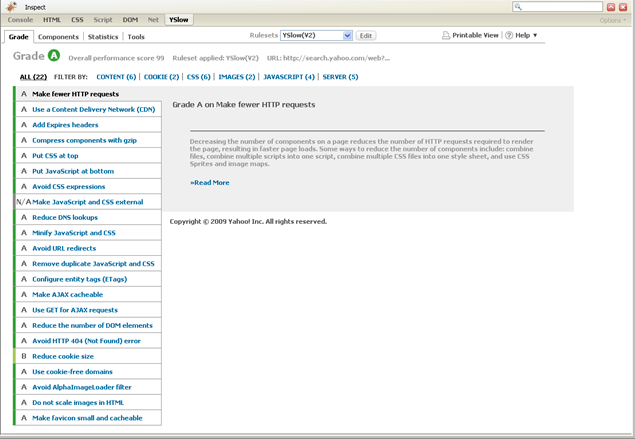Select Compress components with gzip rule
Screen dimensions: 635x439
pyautogui.click(x=88, y=140)
